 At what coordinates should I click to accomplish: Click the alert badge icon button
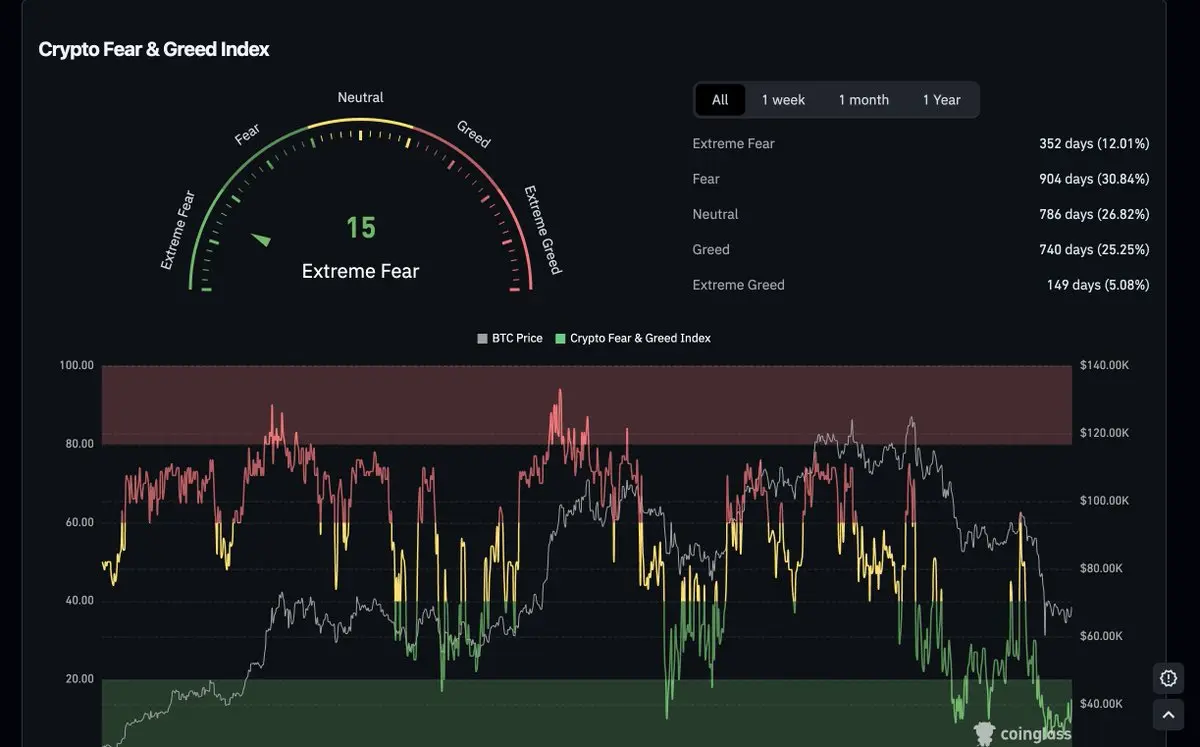click(1168, 678)
